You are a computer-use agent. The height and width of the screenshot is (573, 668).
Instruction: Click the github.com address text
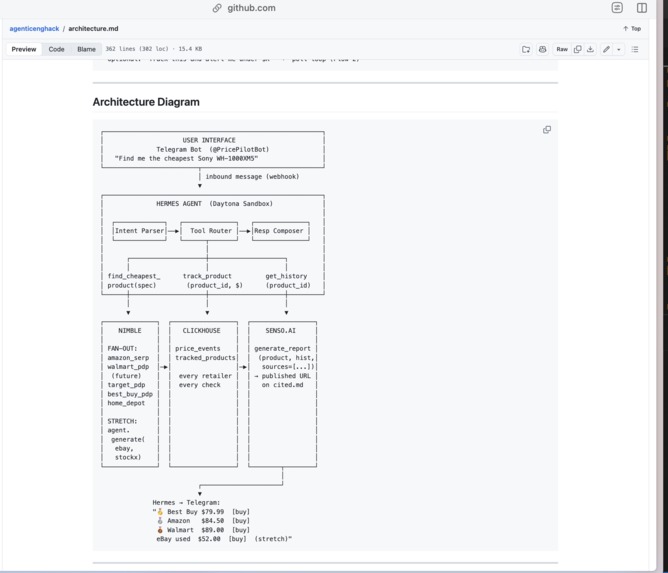coord(251,8)
